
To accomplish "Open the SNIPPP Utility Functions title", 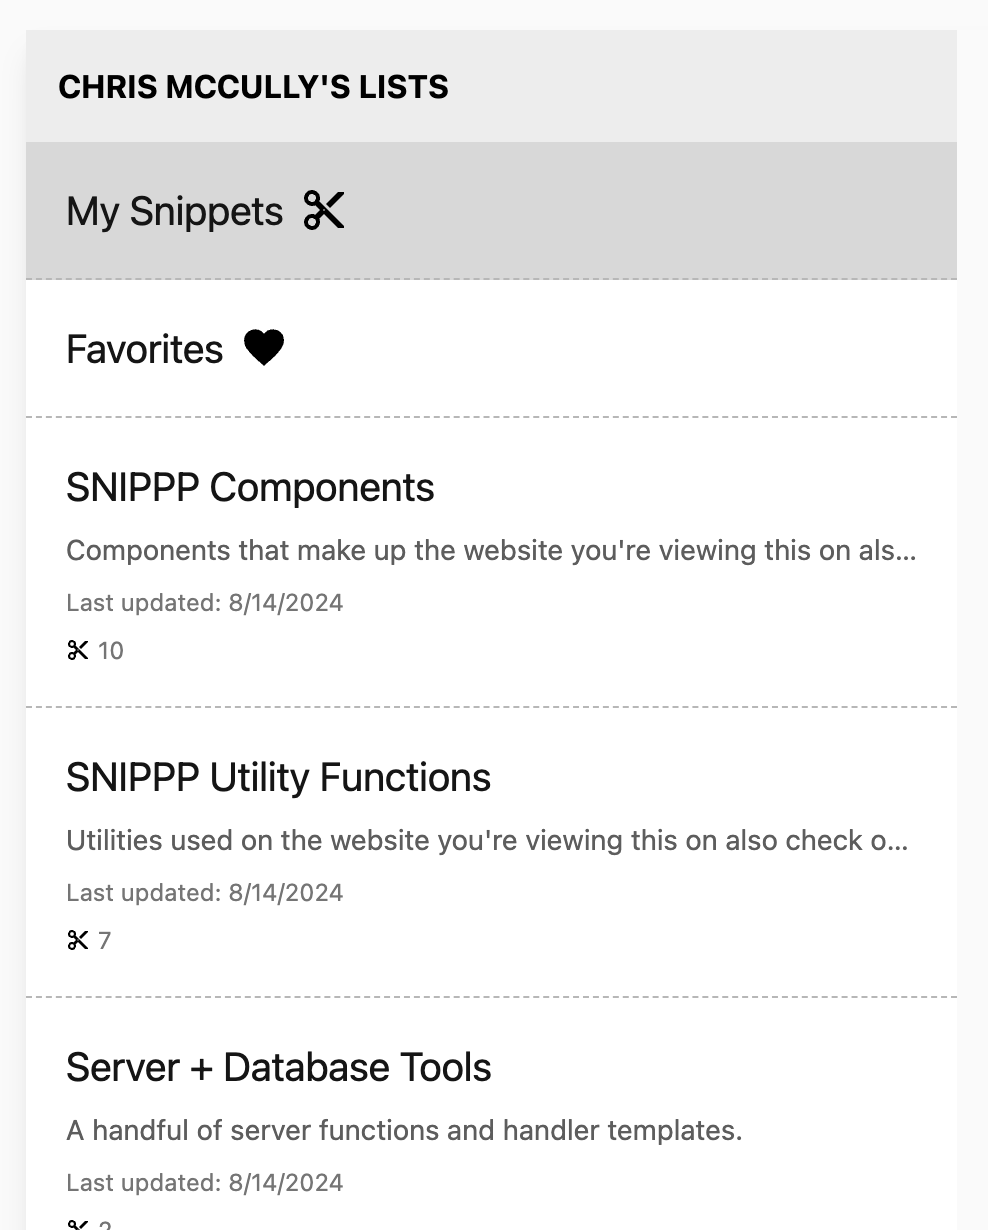I will [x=278, y=778].
